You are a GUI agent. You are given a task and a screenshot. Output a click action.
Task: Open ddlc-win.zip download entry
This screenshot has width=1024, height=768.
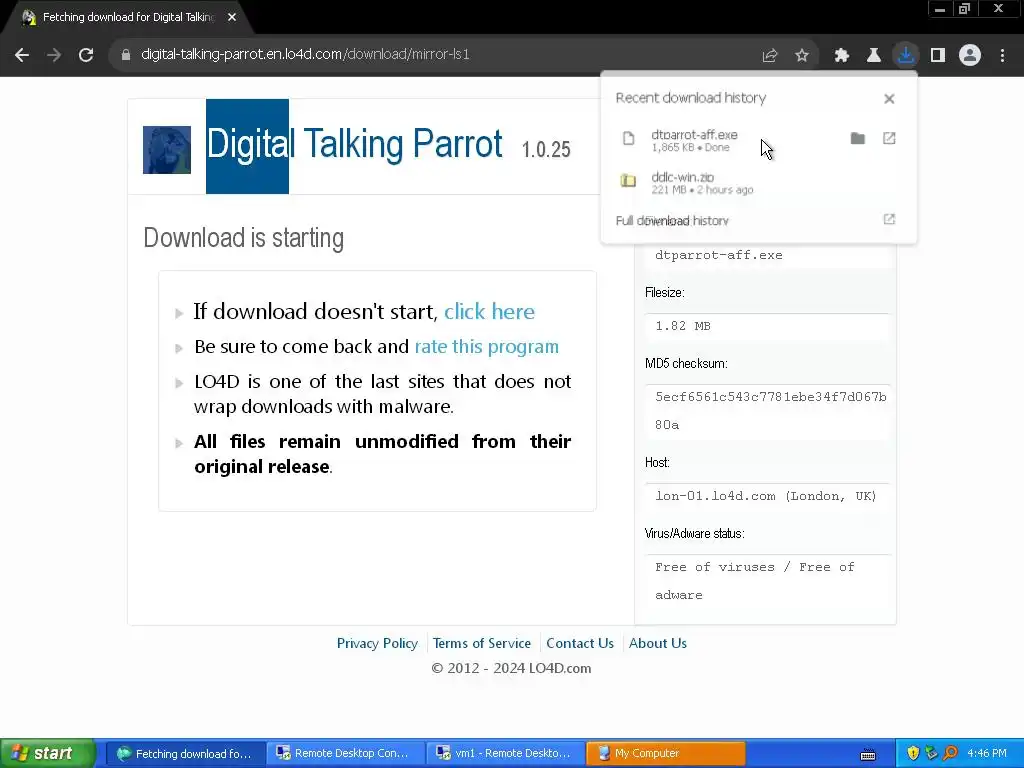pyautogui.click(x=758, y=183)
